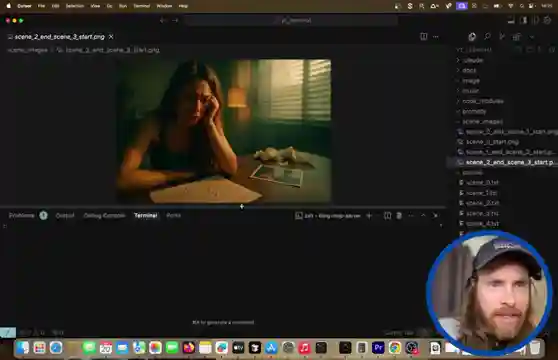Close the scene_2_end_scene_3_start.png tab
This screenshot has height=360, width=558.
111,37
